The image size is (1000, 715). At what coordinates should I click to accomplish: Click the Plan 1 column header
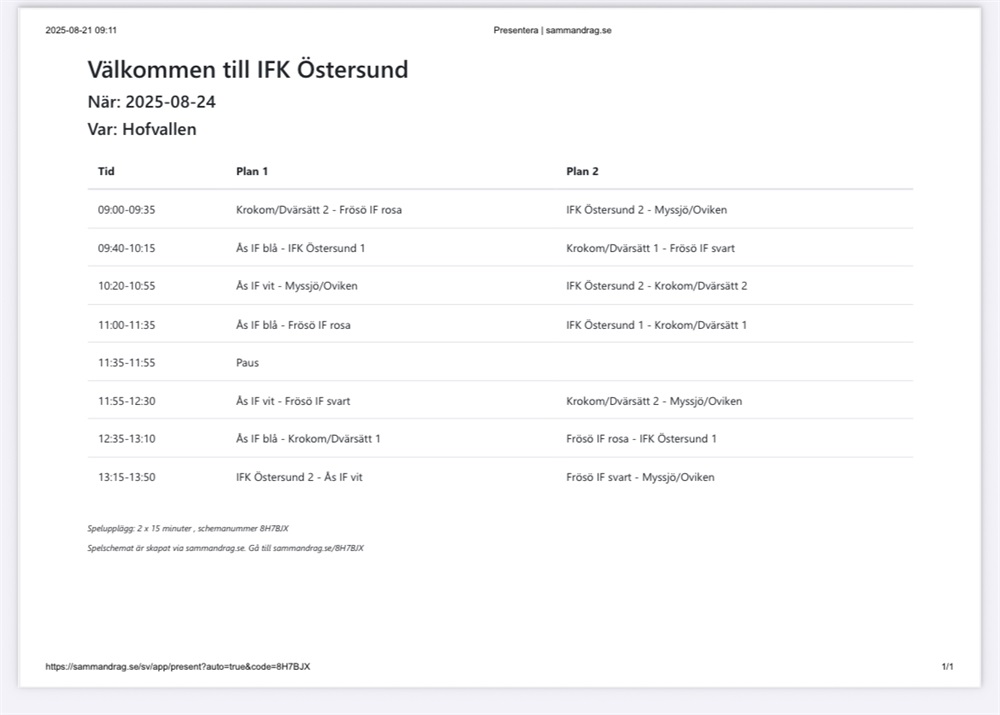tap(252, 171)
